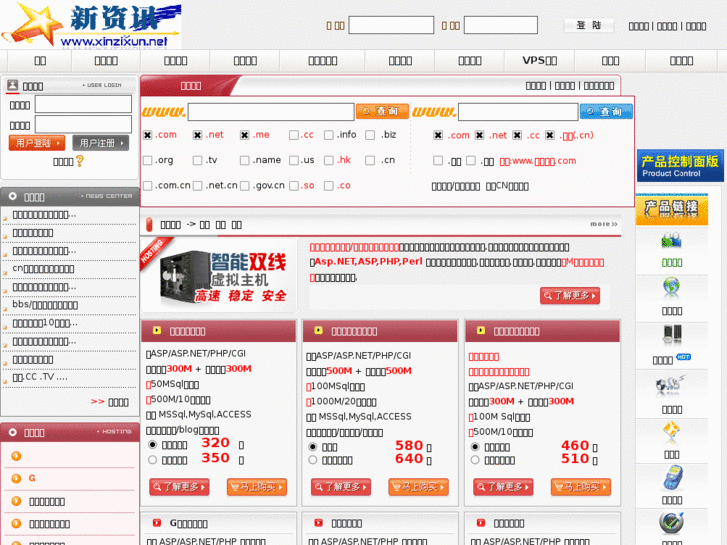Image resolution: width=727 pixels, height=545 pixels.
Task: Click the blue 查询 domain search button
Action: click(606, 111)
